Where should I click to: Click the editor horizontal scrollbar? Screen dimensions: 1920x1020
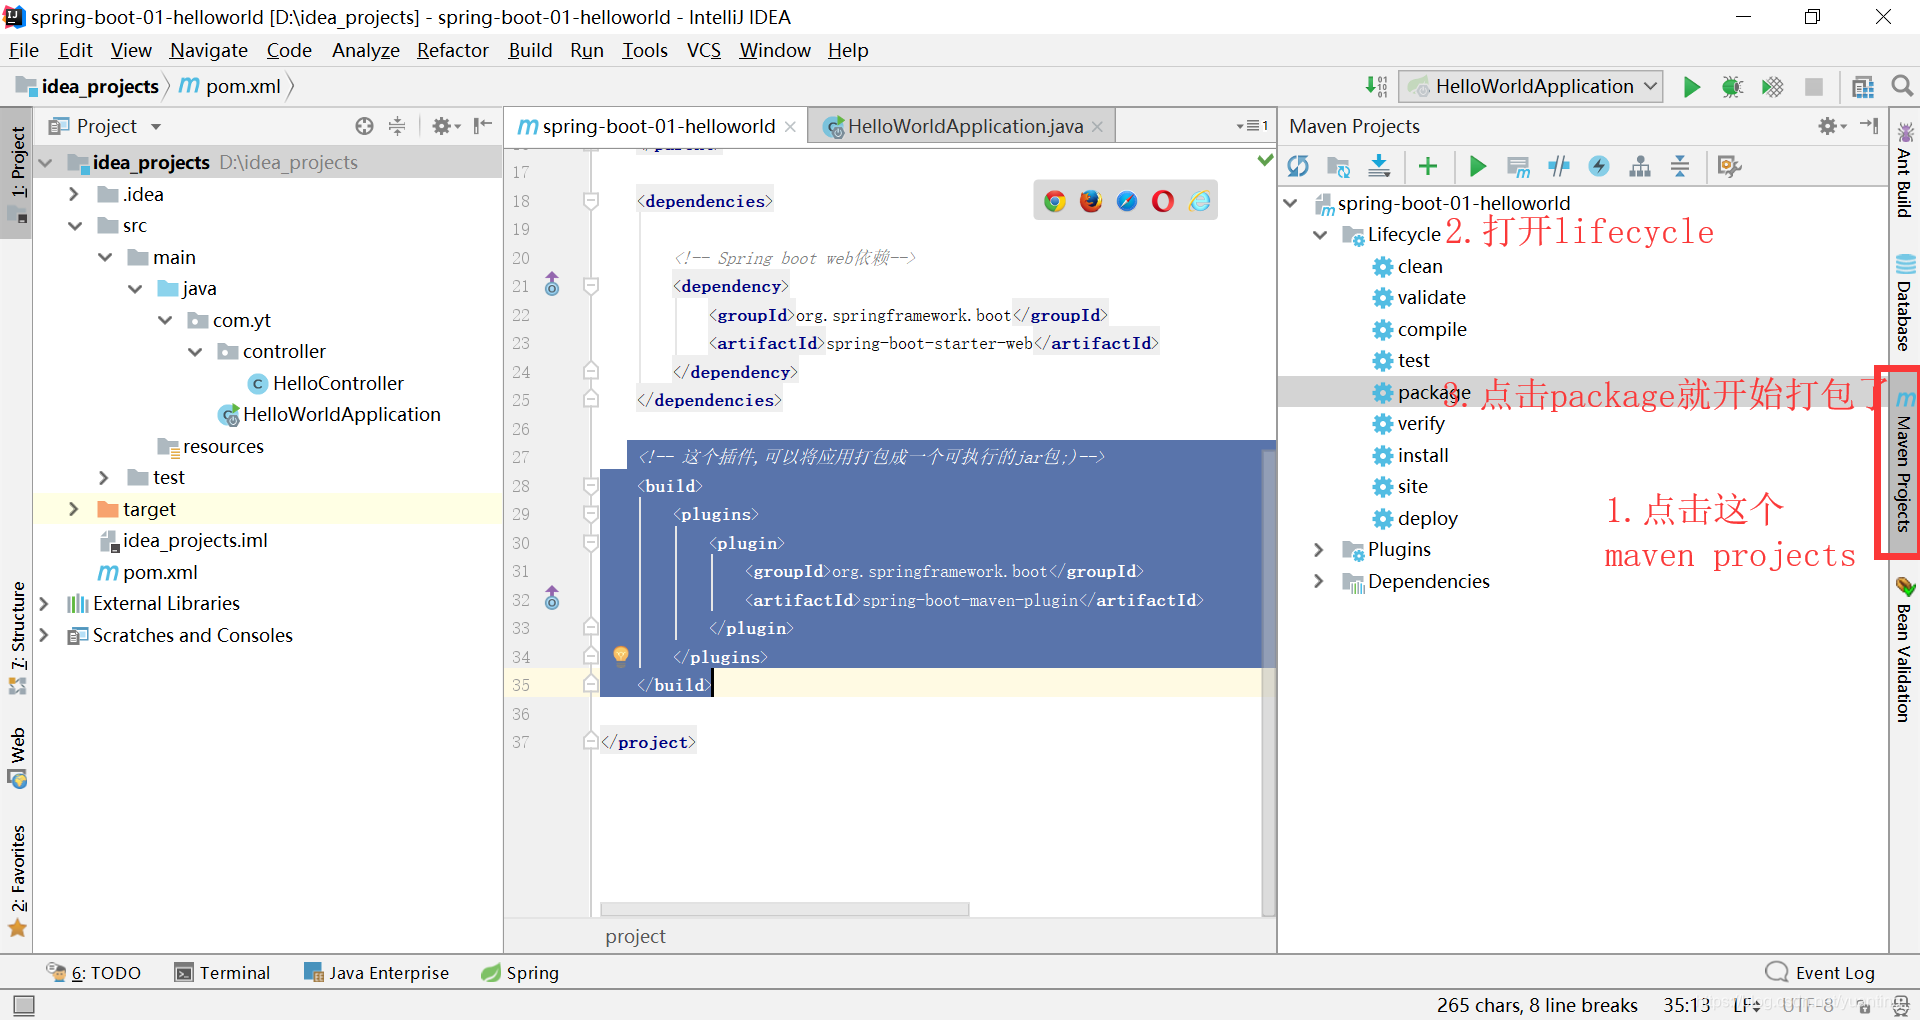pyautogui.click(x=784, y=909)
